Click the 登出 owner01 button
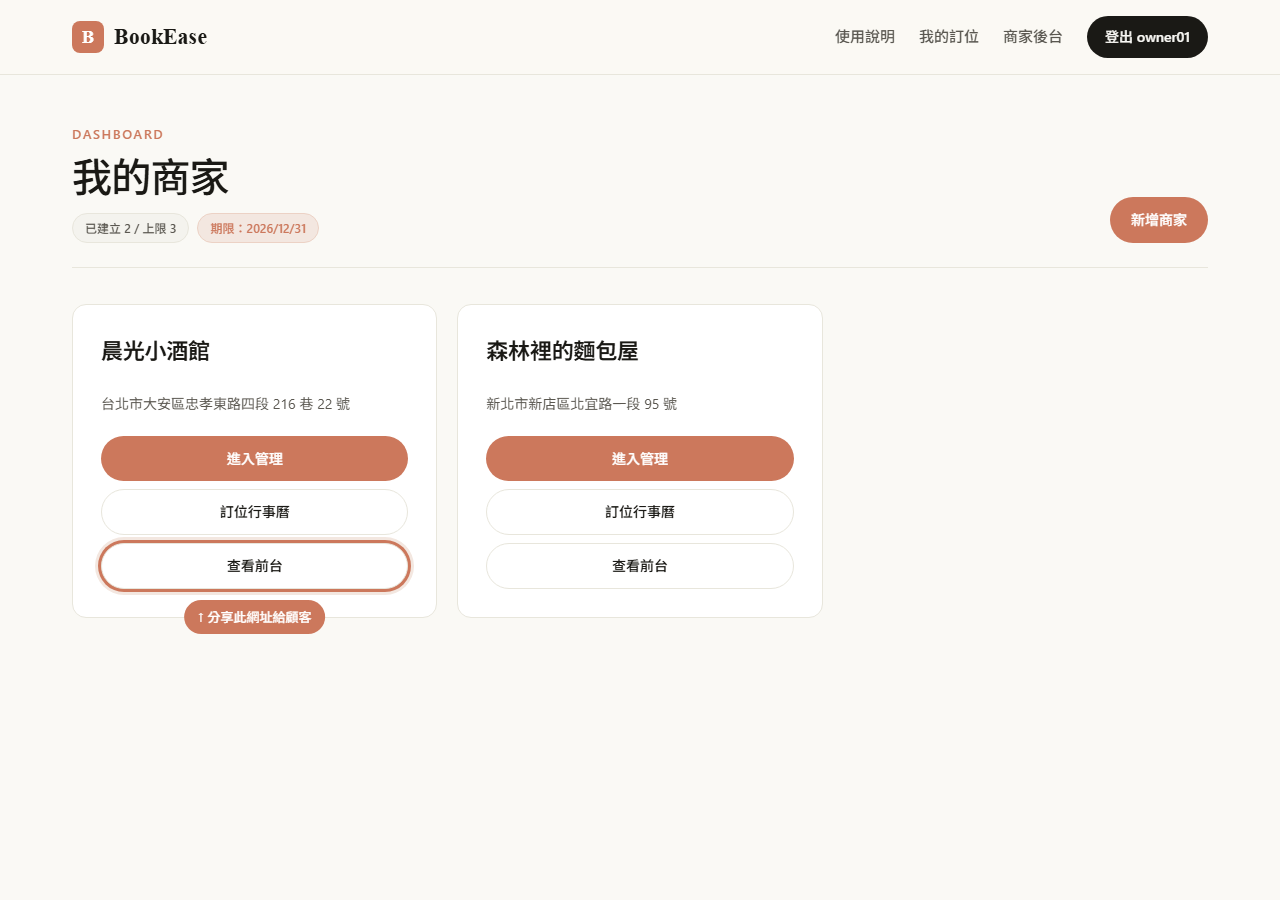The width and height of the screenshot is (1280, 900). (x=1147, y=37)
